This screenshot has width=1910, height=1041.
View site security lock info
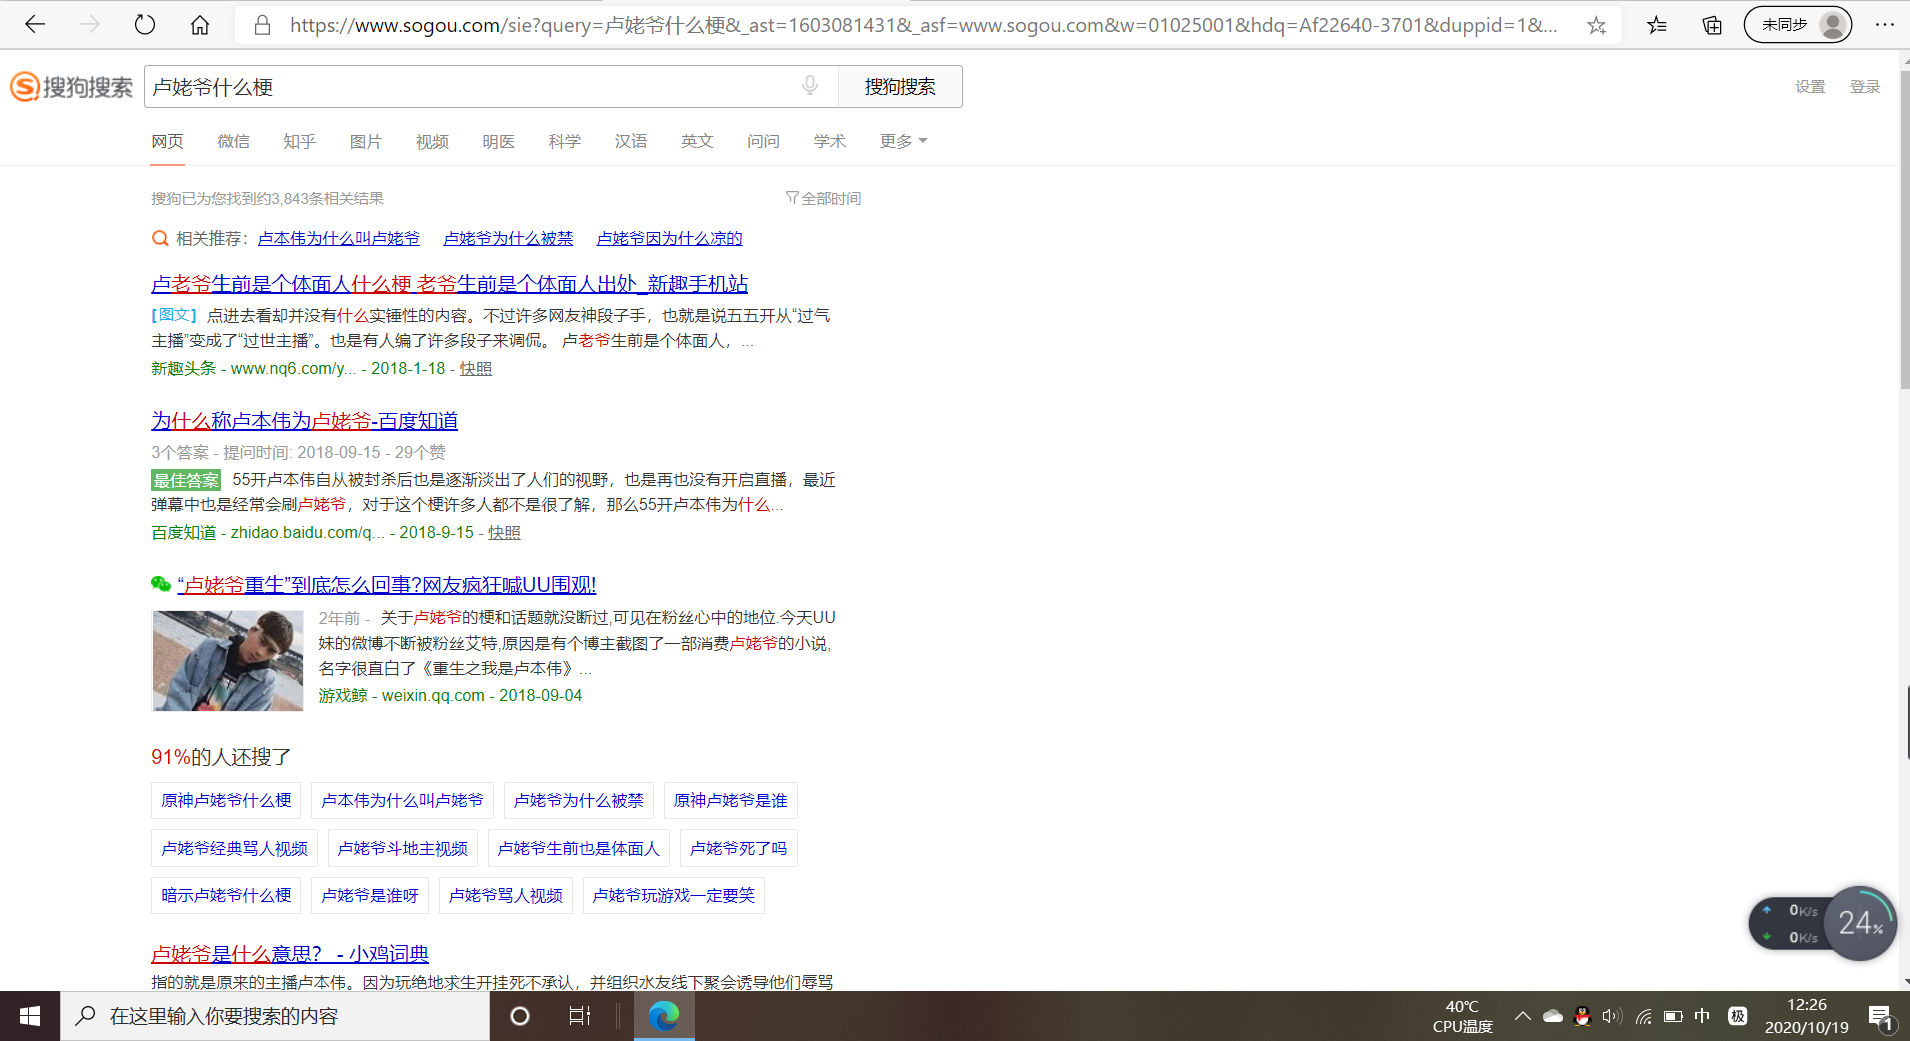[263, 25]
